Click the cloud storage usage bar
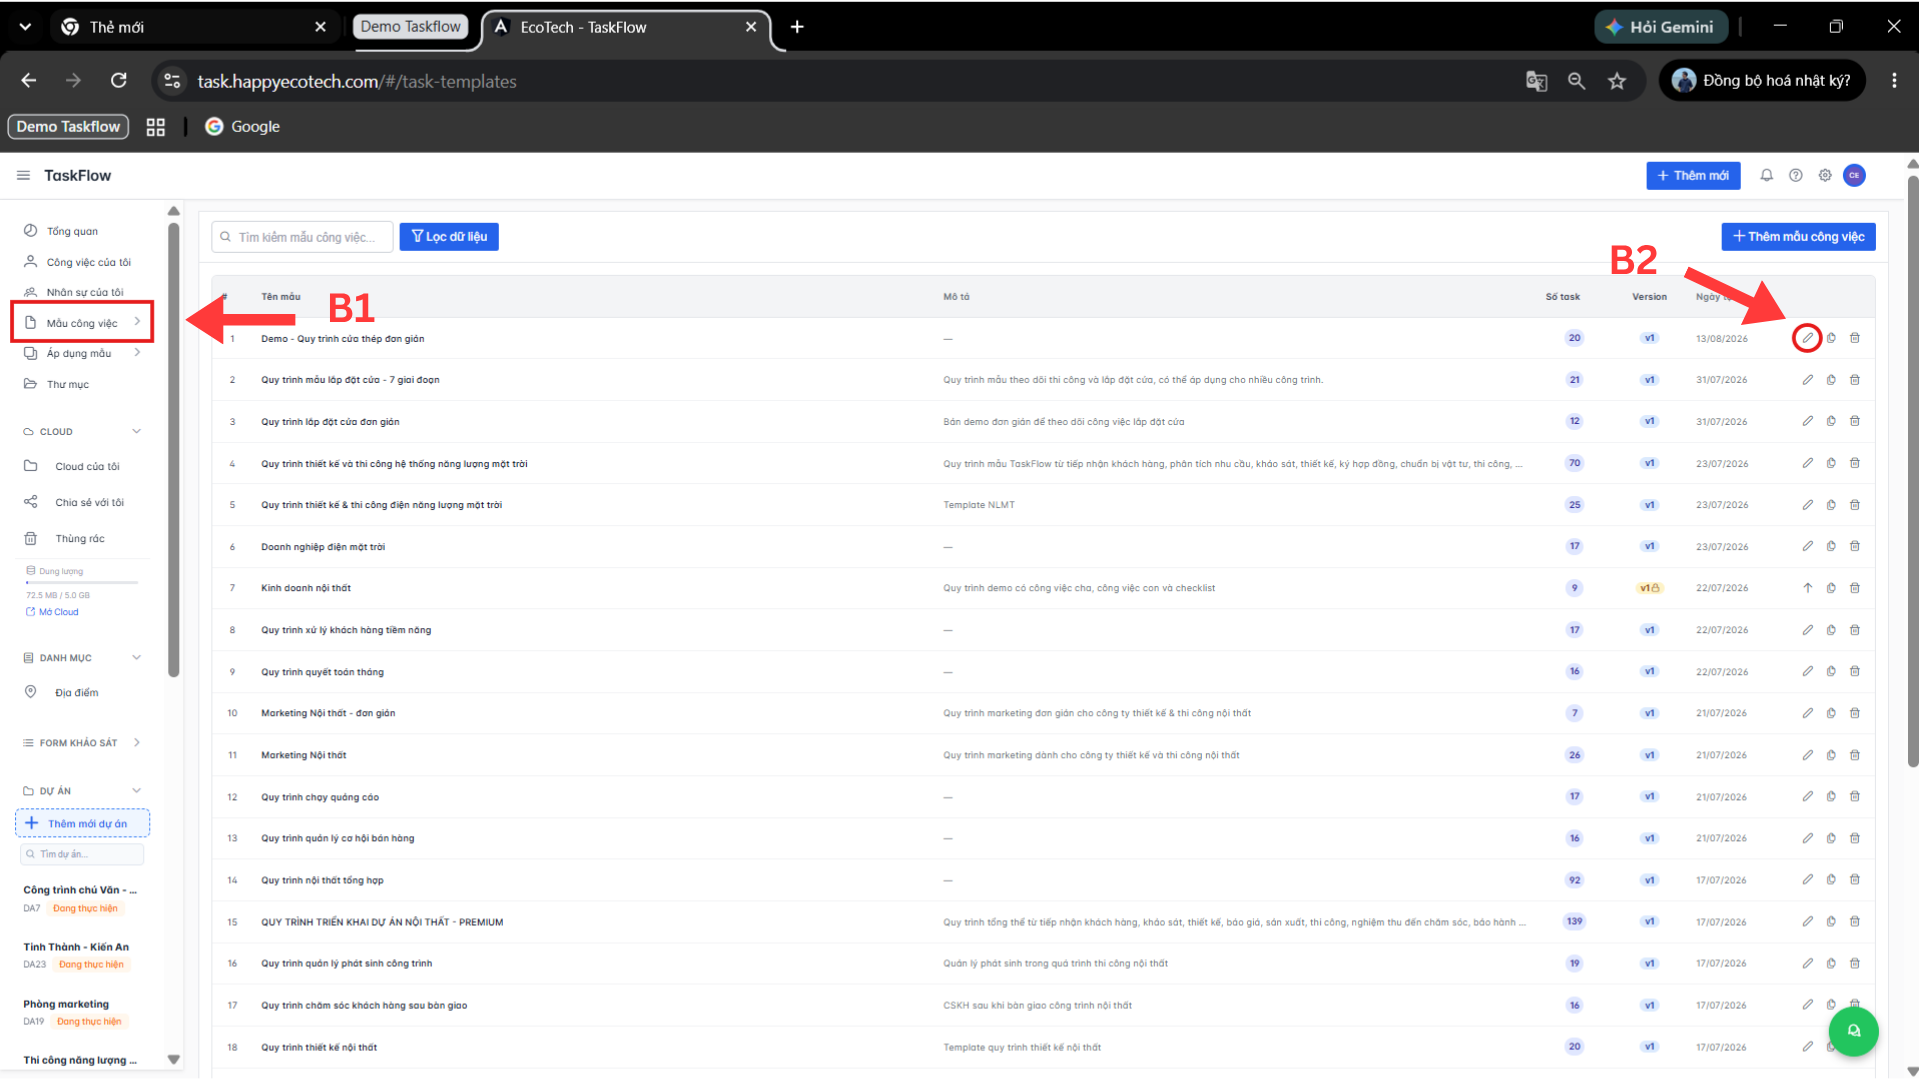Screen dimensions: 1919x1079 point(82,582)
